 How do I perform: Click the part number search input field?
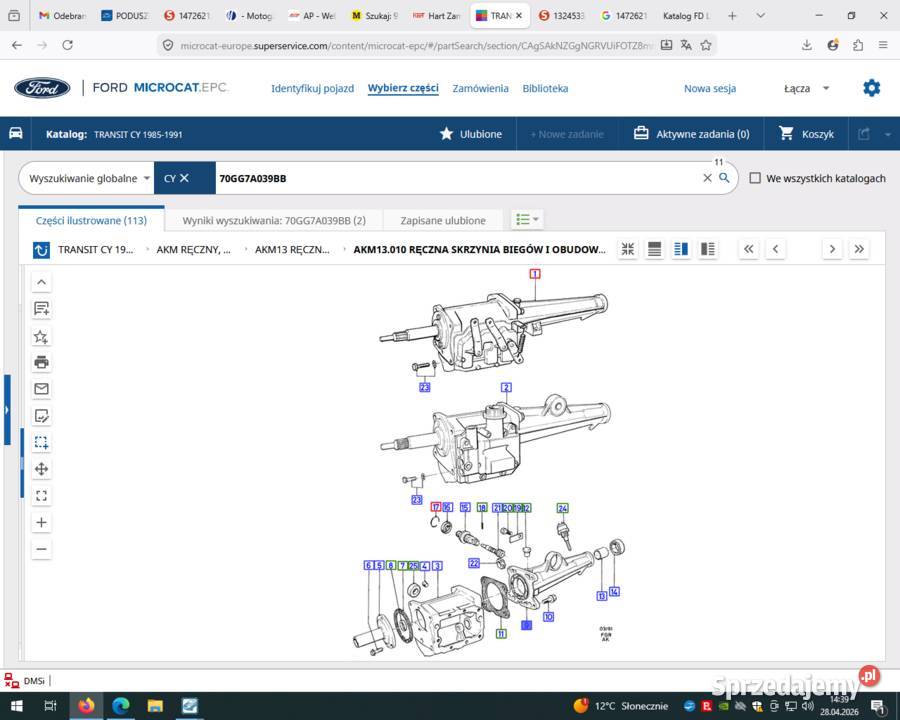click(x=456, y=178)
